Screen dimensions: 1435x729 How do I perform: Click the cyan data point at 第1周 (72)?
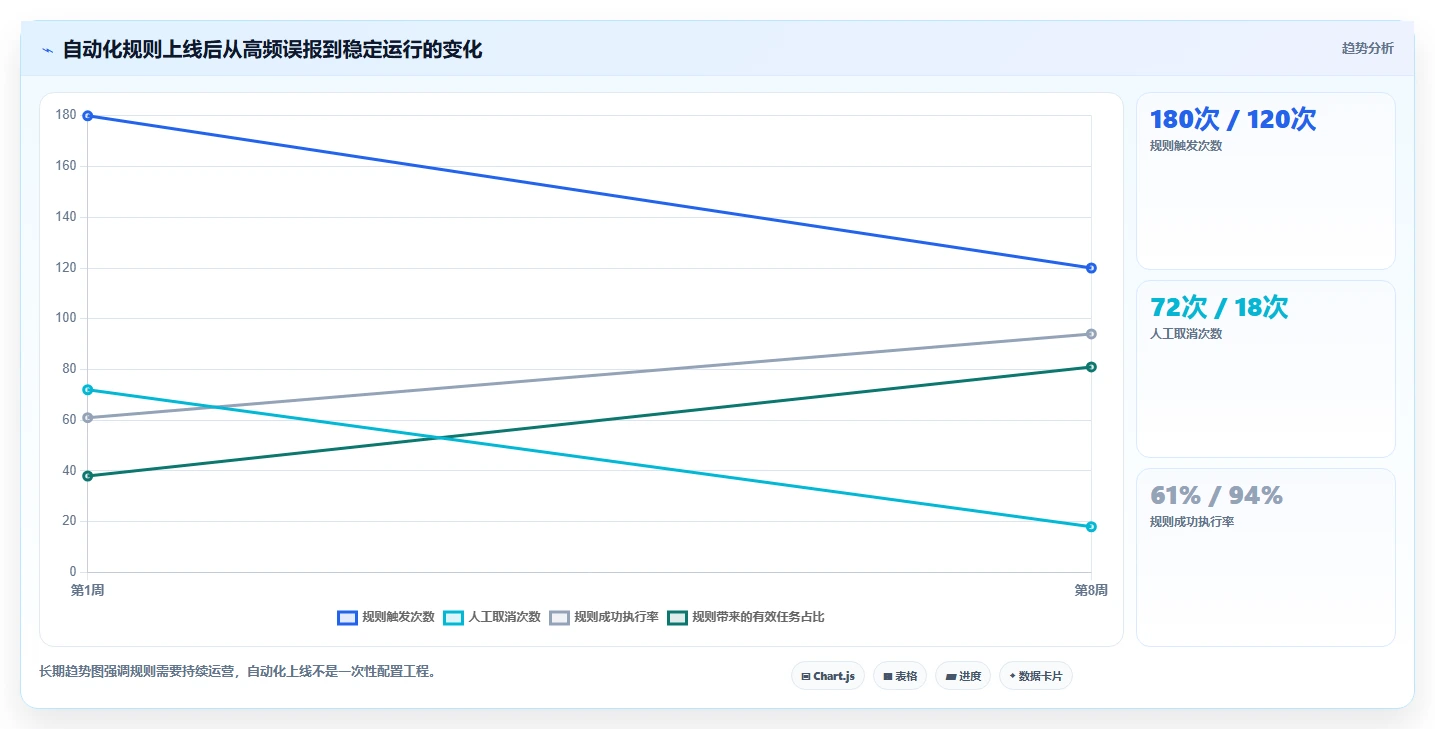(x=88, y=390)
